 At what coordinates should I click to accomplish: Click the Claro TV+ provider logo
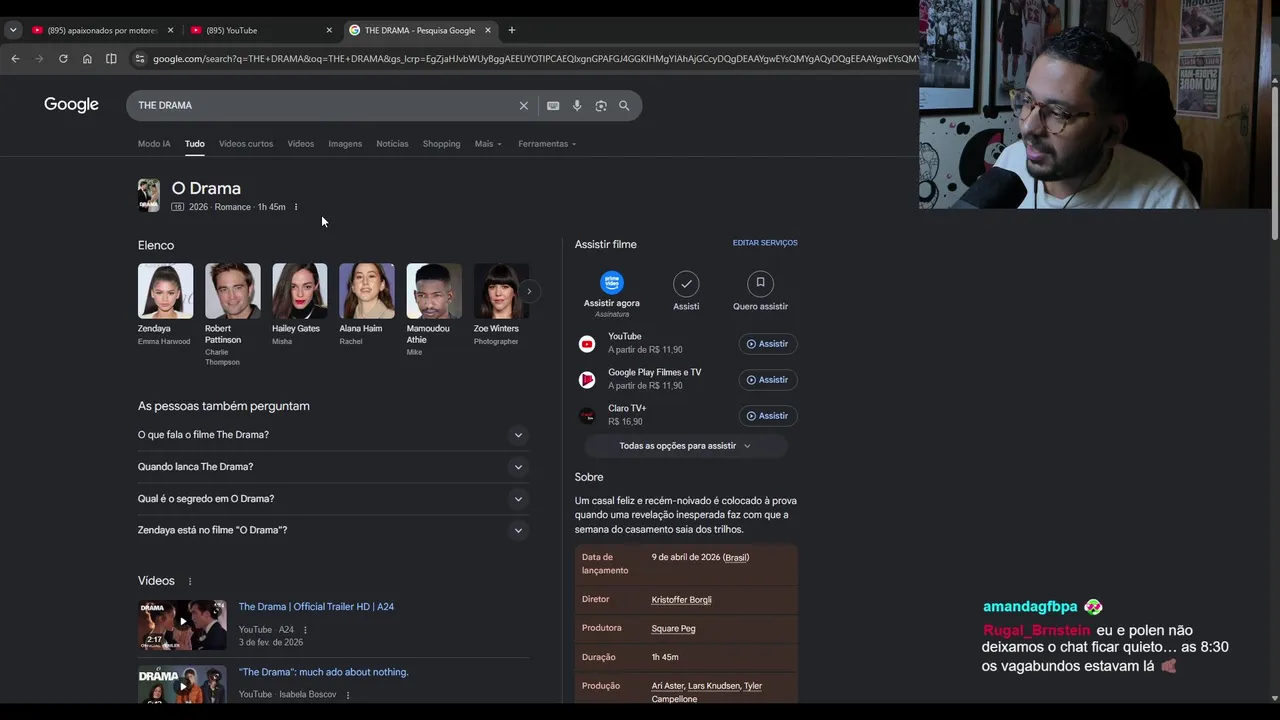click(x=587, y=416)
